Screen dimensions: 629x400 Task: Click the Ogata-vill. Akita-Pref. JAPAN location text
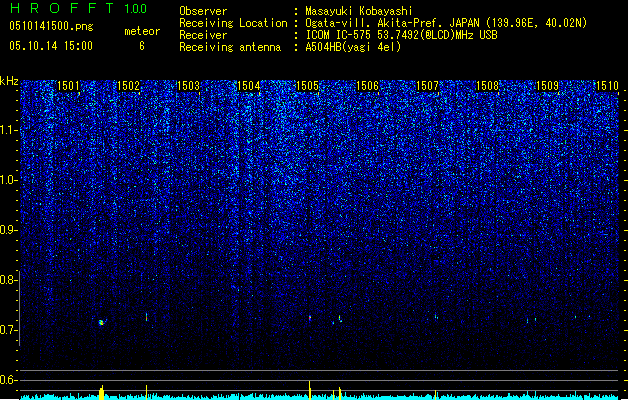(x=446, y=23)
